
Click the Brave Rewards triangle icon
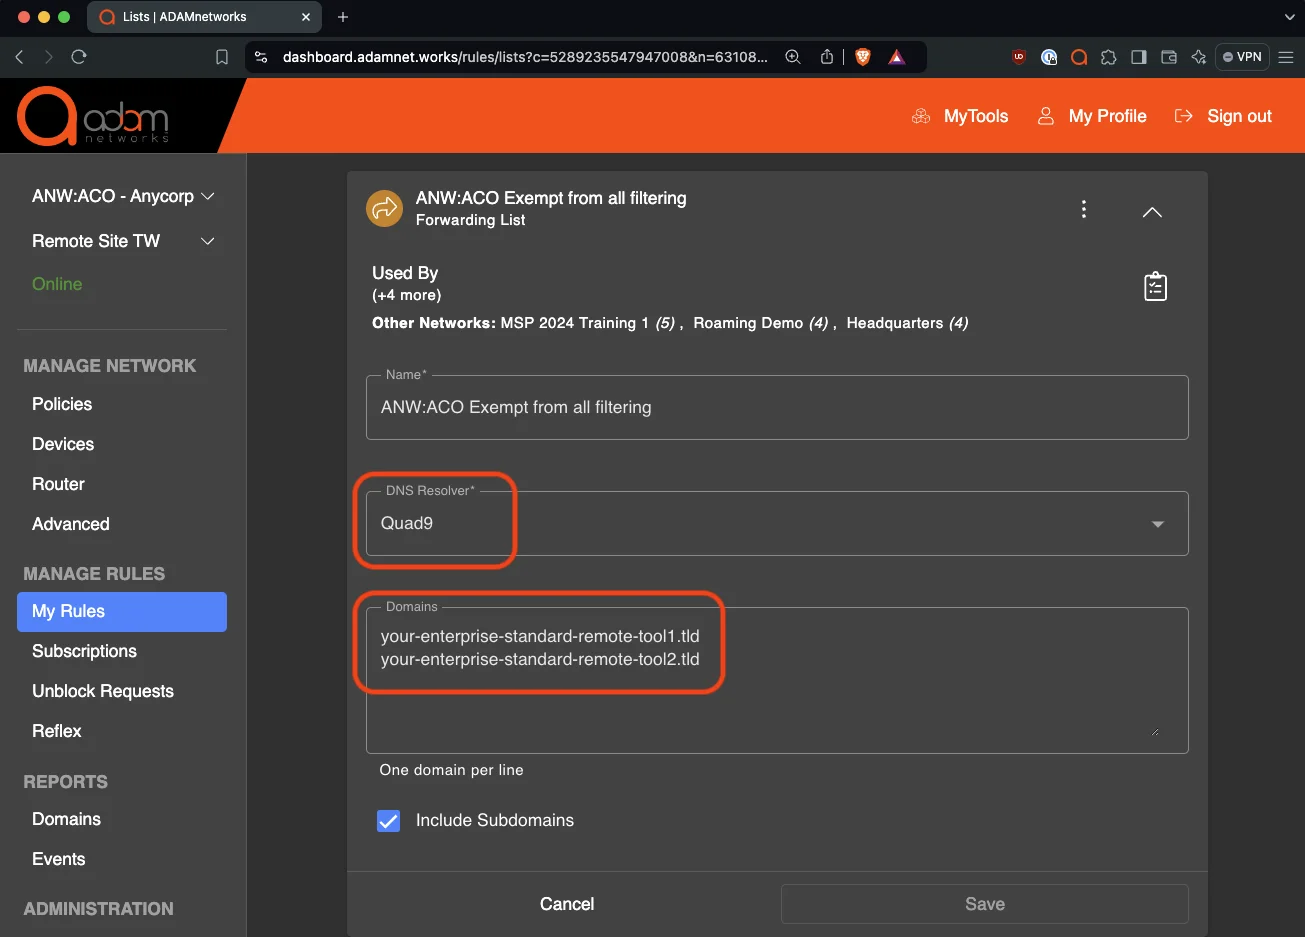[x=897, y=57]
